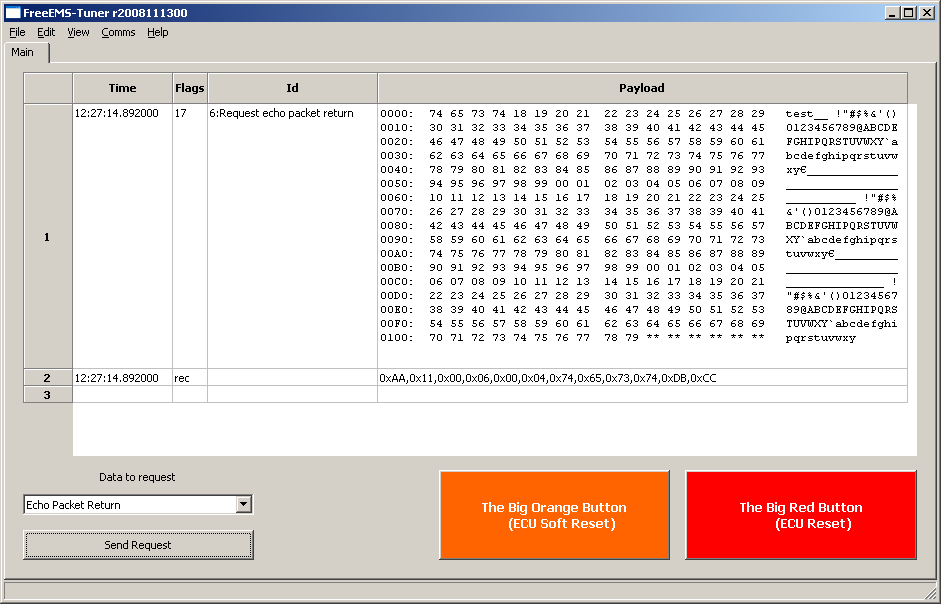
Task: Select row 1 header in the packet table
Action: pos(47,237)
